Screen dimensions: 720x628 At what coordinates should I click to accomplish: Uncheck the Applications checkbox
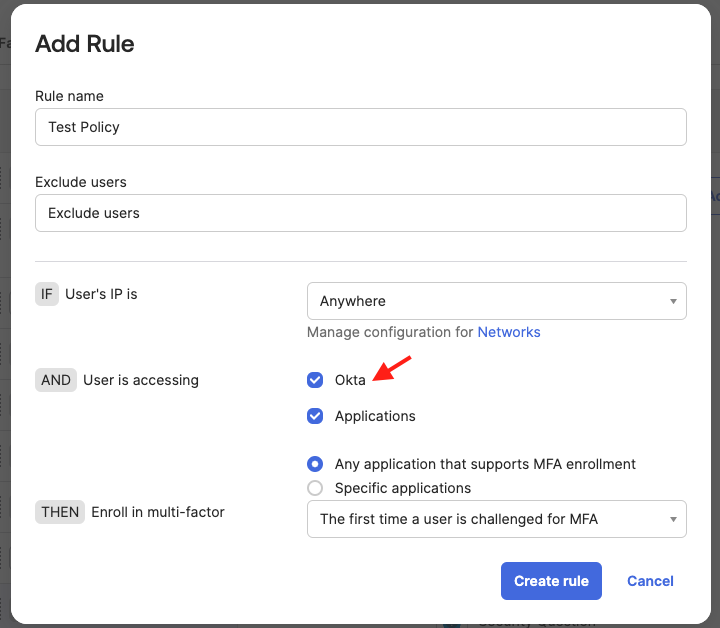click(x=315, y=416)
